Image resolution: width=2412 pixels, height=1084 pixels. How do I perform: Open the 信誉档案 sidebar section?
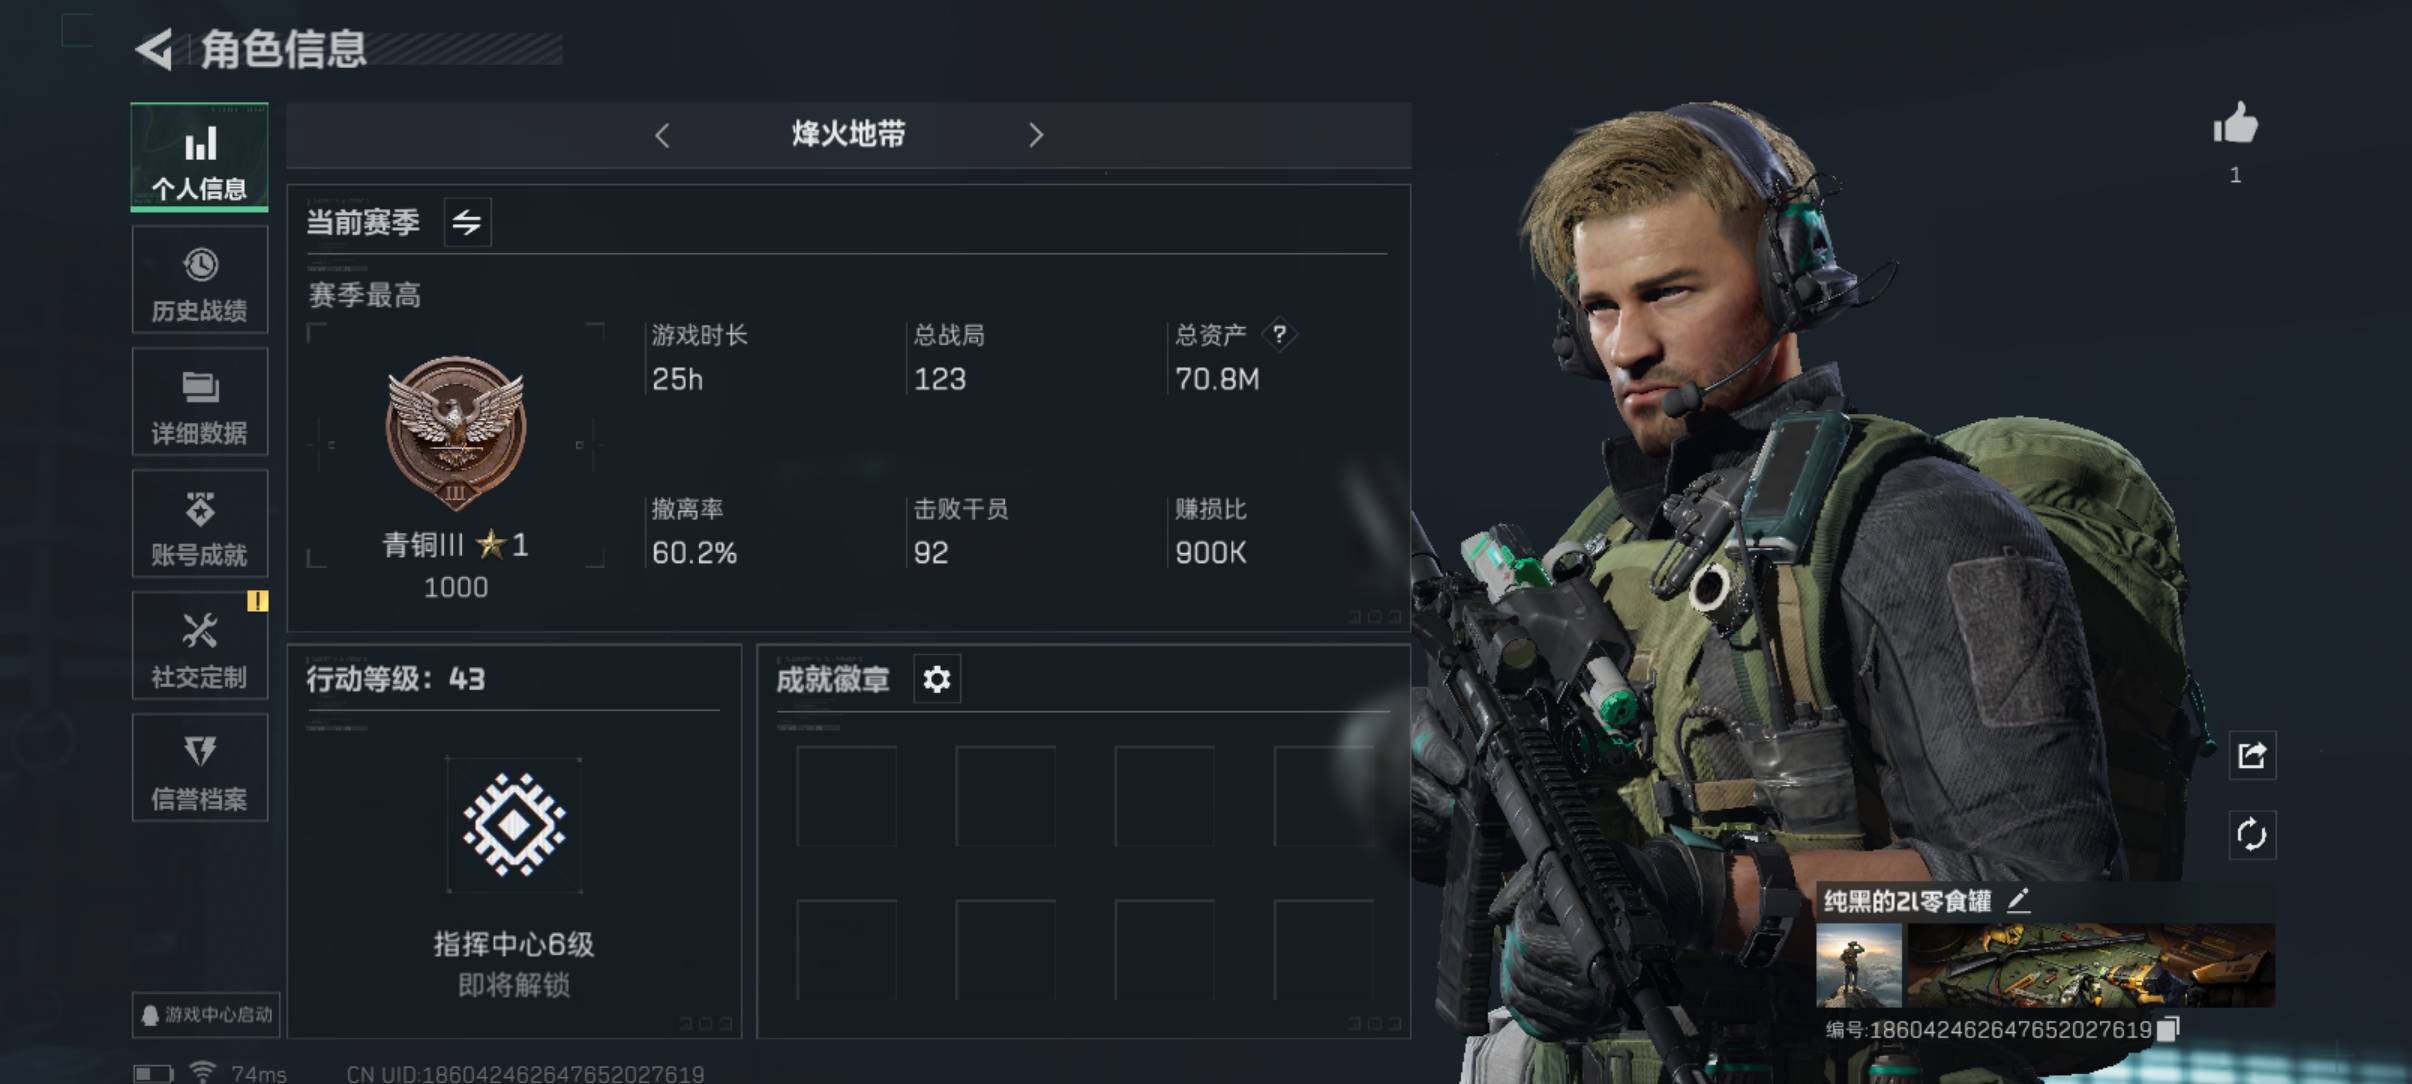coord(200,768)
